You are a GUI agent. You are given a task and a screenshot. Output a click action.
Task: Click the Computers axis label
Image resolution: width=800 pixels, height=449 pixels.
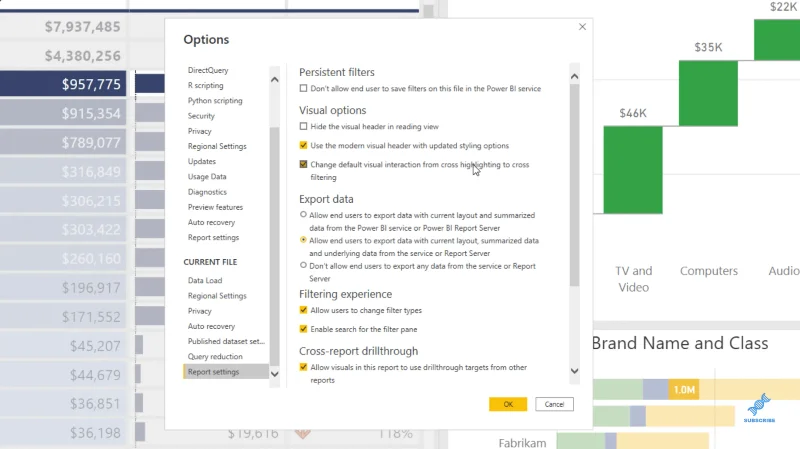[709, 271]
